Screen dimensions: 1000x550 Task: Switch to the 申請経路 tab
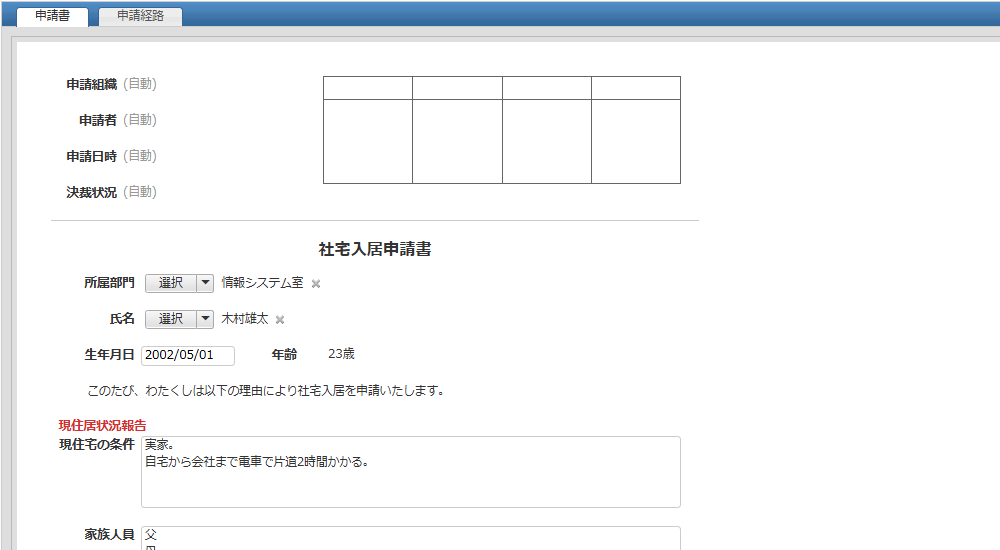[x=140, y=16]
